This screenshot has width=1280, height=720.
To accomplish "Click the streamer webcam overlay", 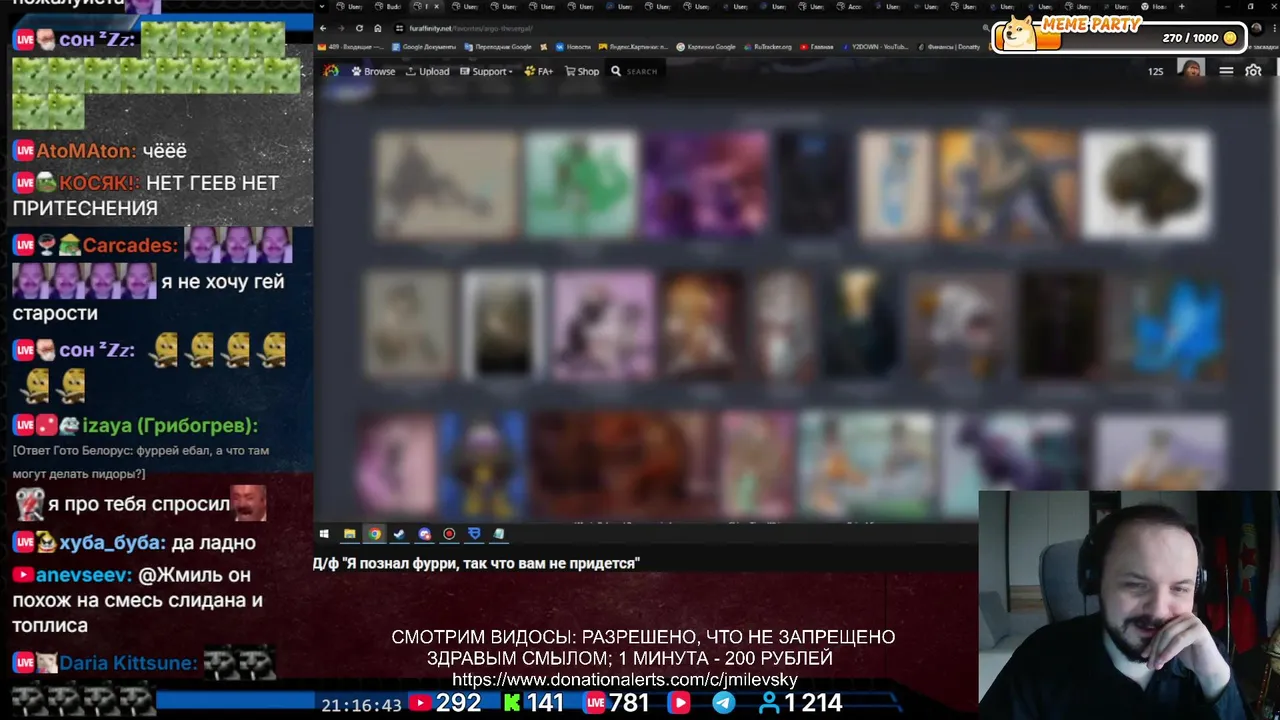I will 1129,604.
